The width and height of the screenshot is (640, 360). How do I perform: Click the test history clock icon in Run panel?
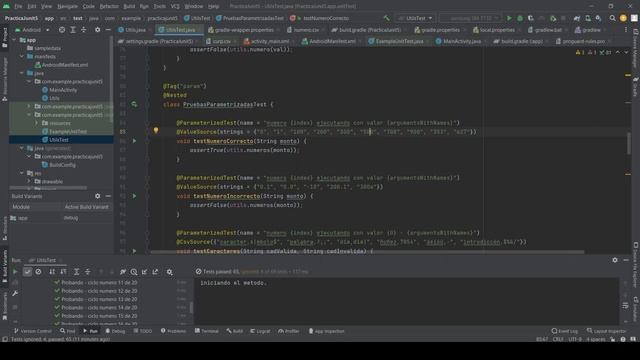point(134,272)
